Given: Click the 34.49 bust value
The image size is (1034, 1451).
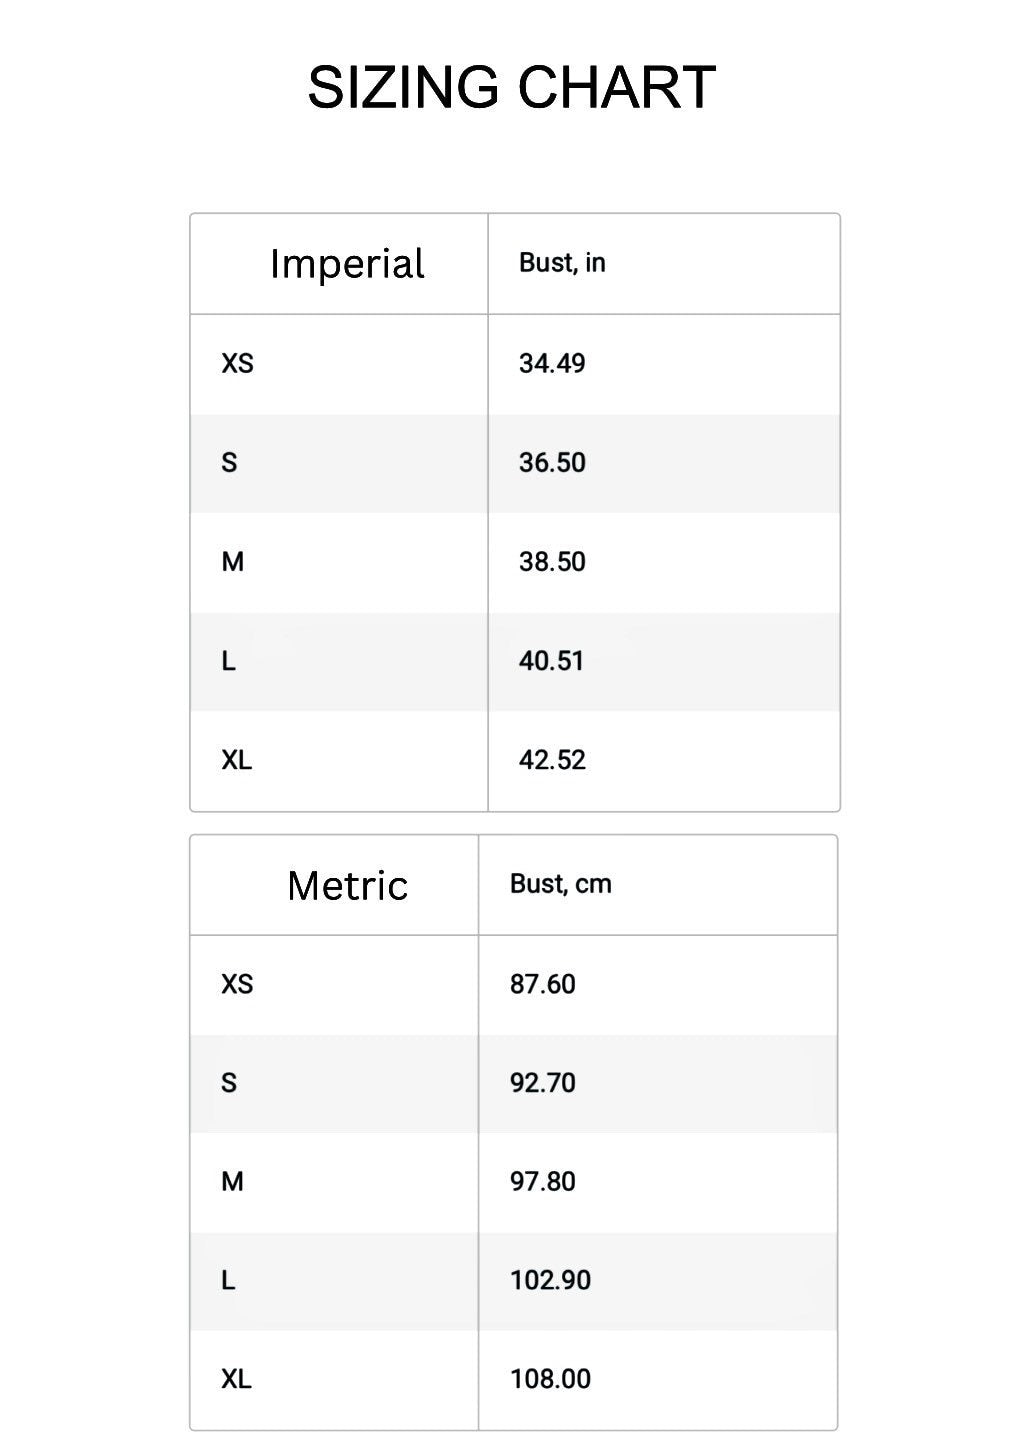Looking at the screenshot, I should click(x=552, y=363).
